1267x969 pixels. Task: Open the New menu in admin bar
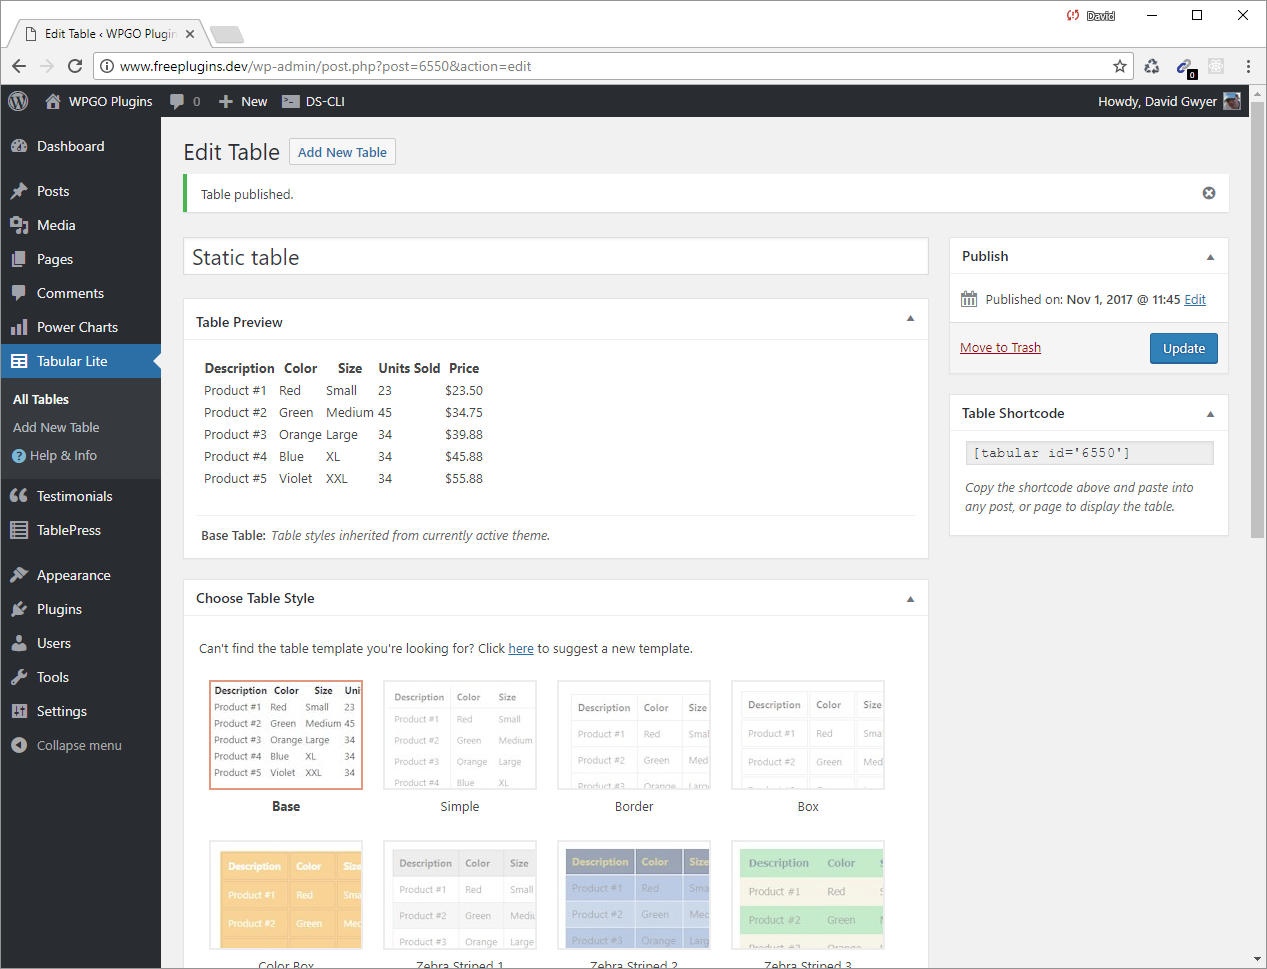pos(243,101)
